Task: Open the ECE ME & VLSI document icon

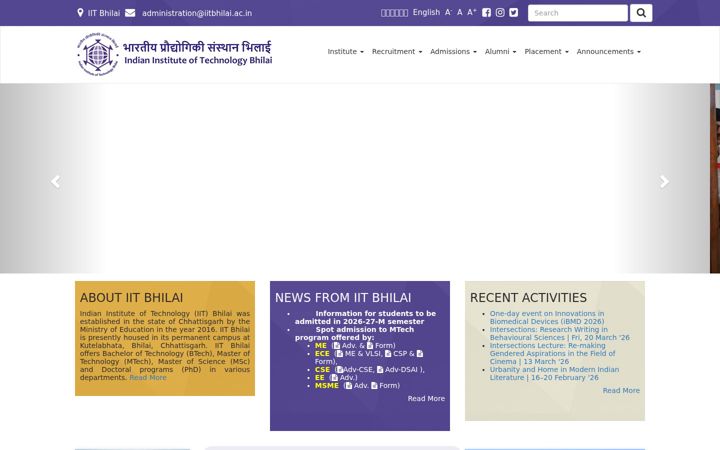Action: [x=339, y=354]
